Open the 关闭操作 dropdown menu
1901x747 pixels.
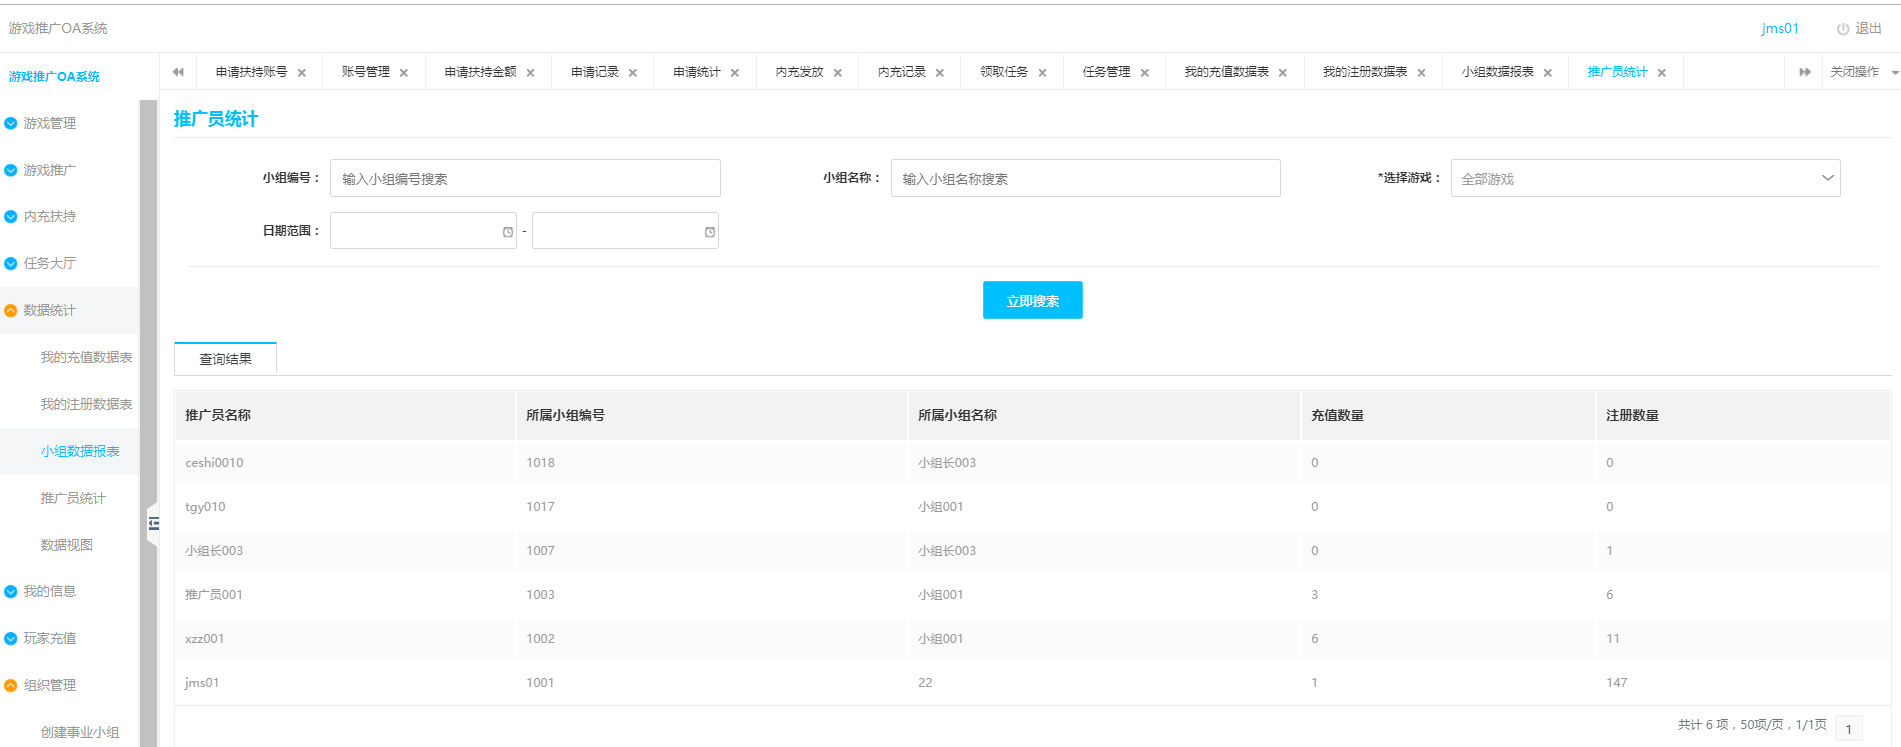(1862, 72)
